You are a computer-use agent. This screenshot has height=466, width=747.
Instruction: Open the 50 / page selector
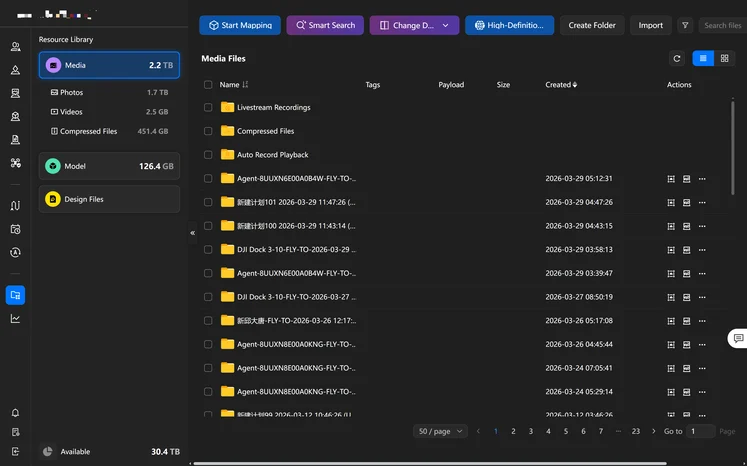coord(440,431)
